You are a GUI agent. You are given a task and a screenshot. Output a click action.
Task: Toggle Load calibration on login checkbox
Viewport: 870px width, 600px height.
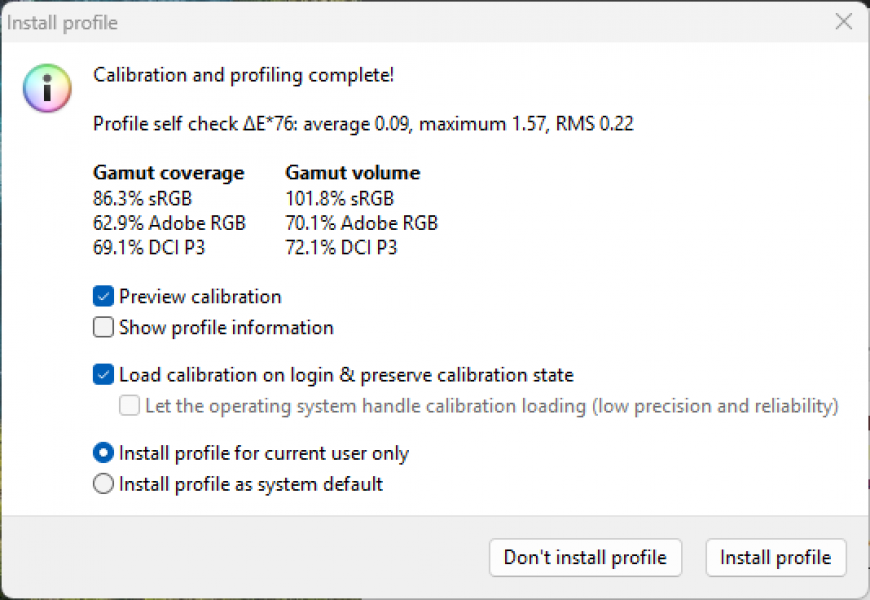103,375
